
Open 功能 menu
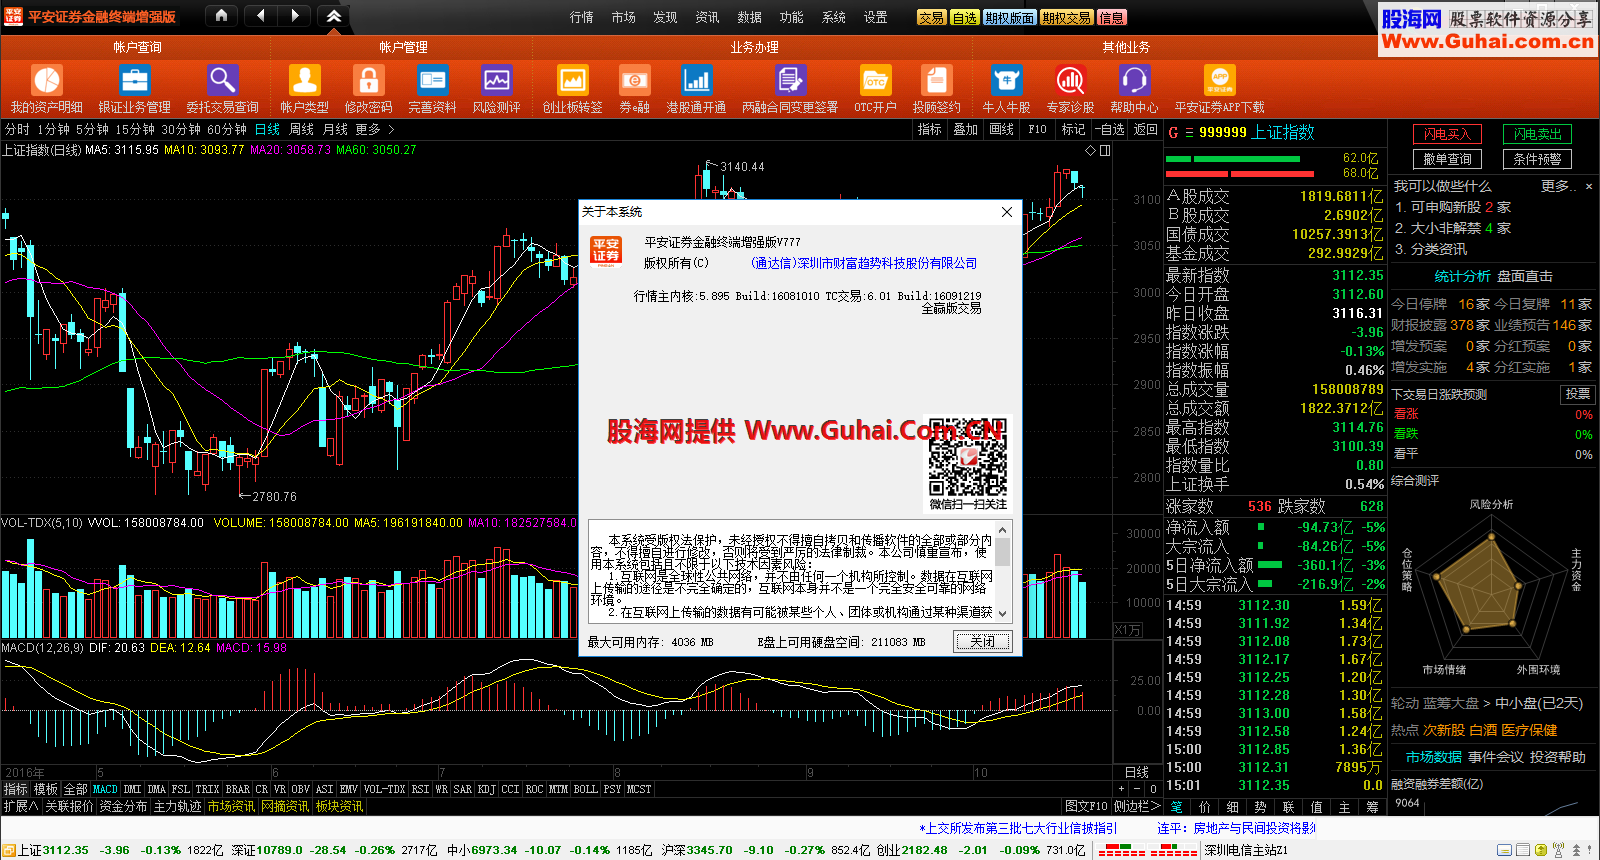tap(792, 17)
